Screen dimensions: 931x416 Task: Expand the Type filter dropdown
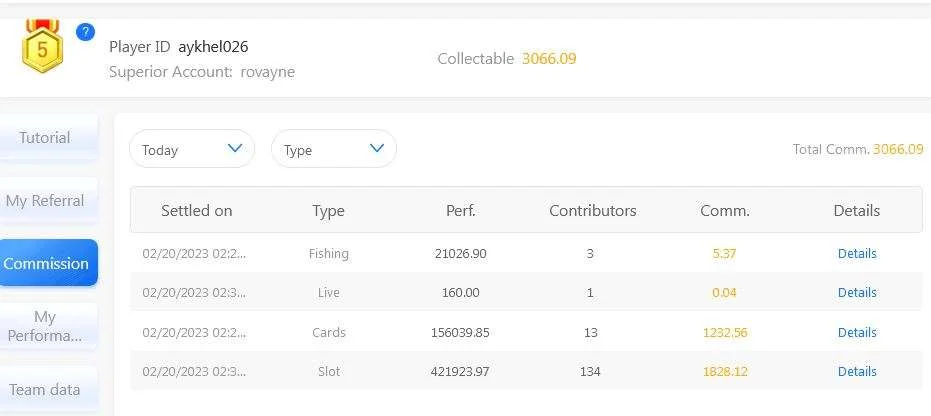pos(334,149)
